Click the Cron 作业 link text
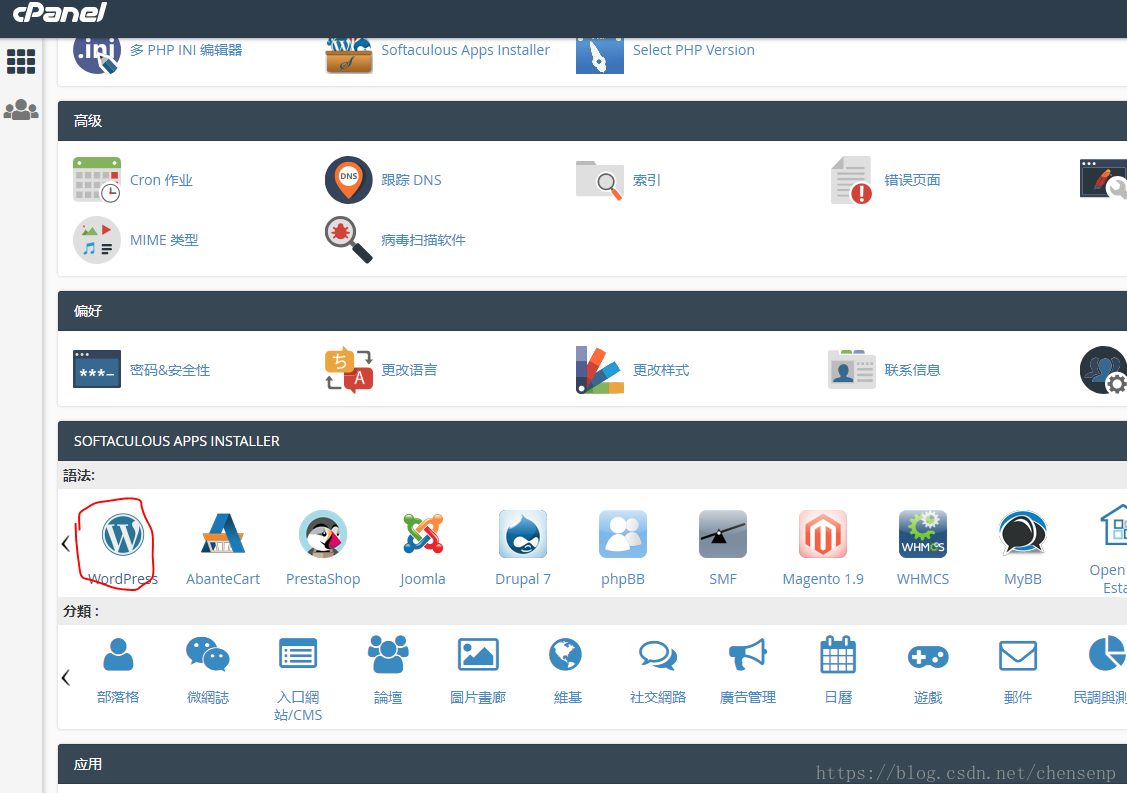This screenshot has height=793, width=1127. (x=161, y=180)
